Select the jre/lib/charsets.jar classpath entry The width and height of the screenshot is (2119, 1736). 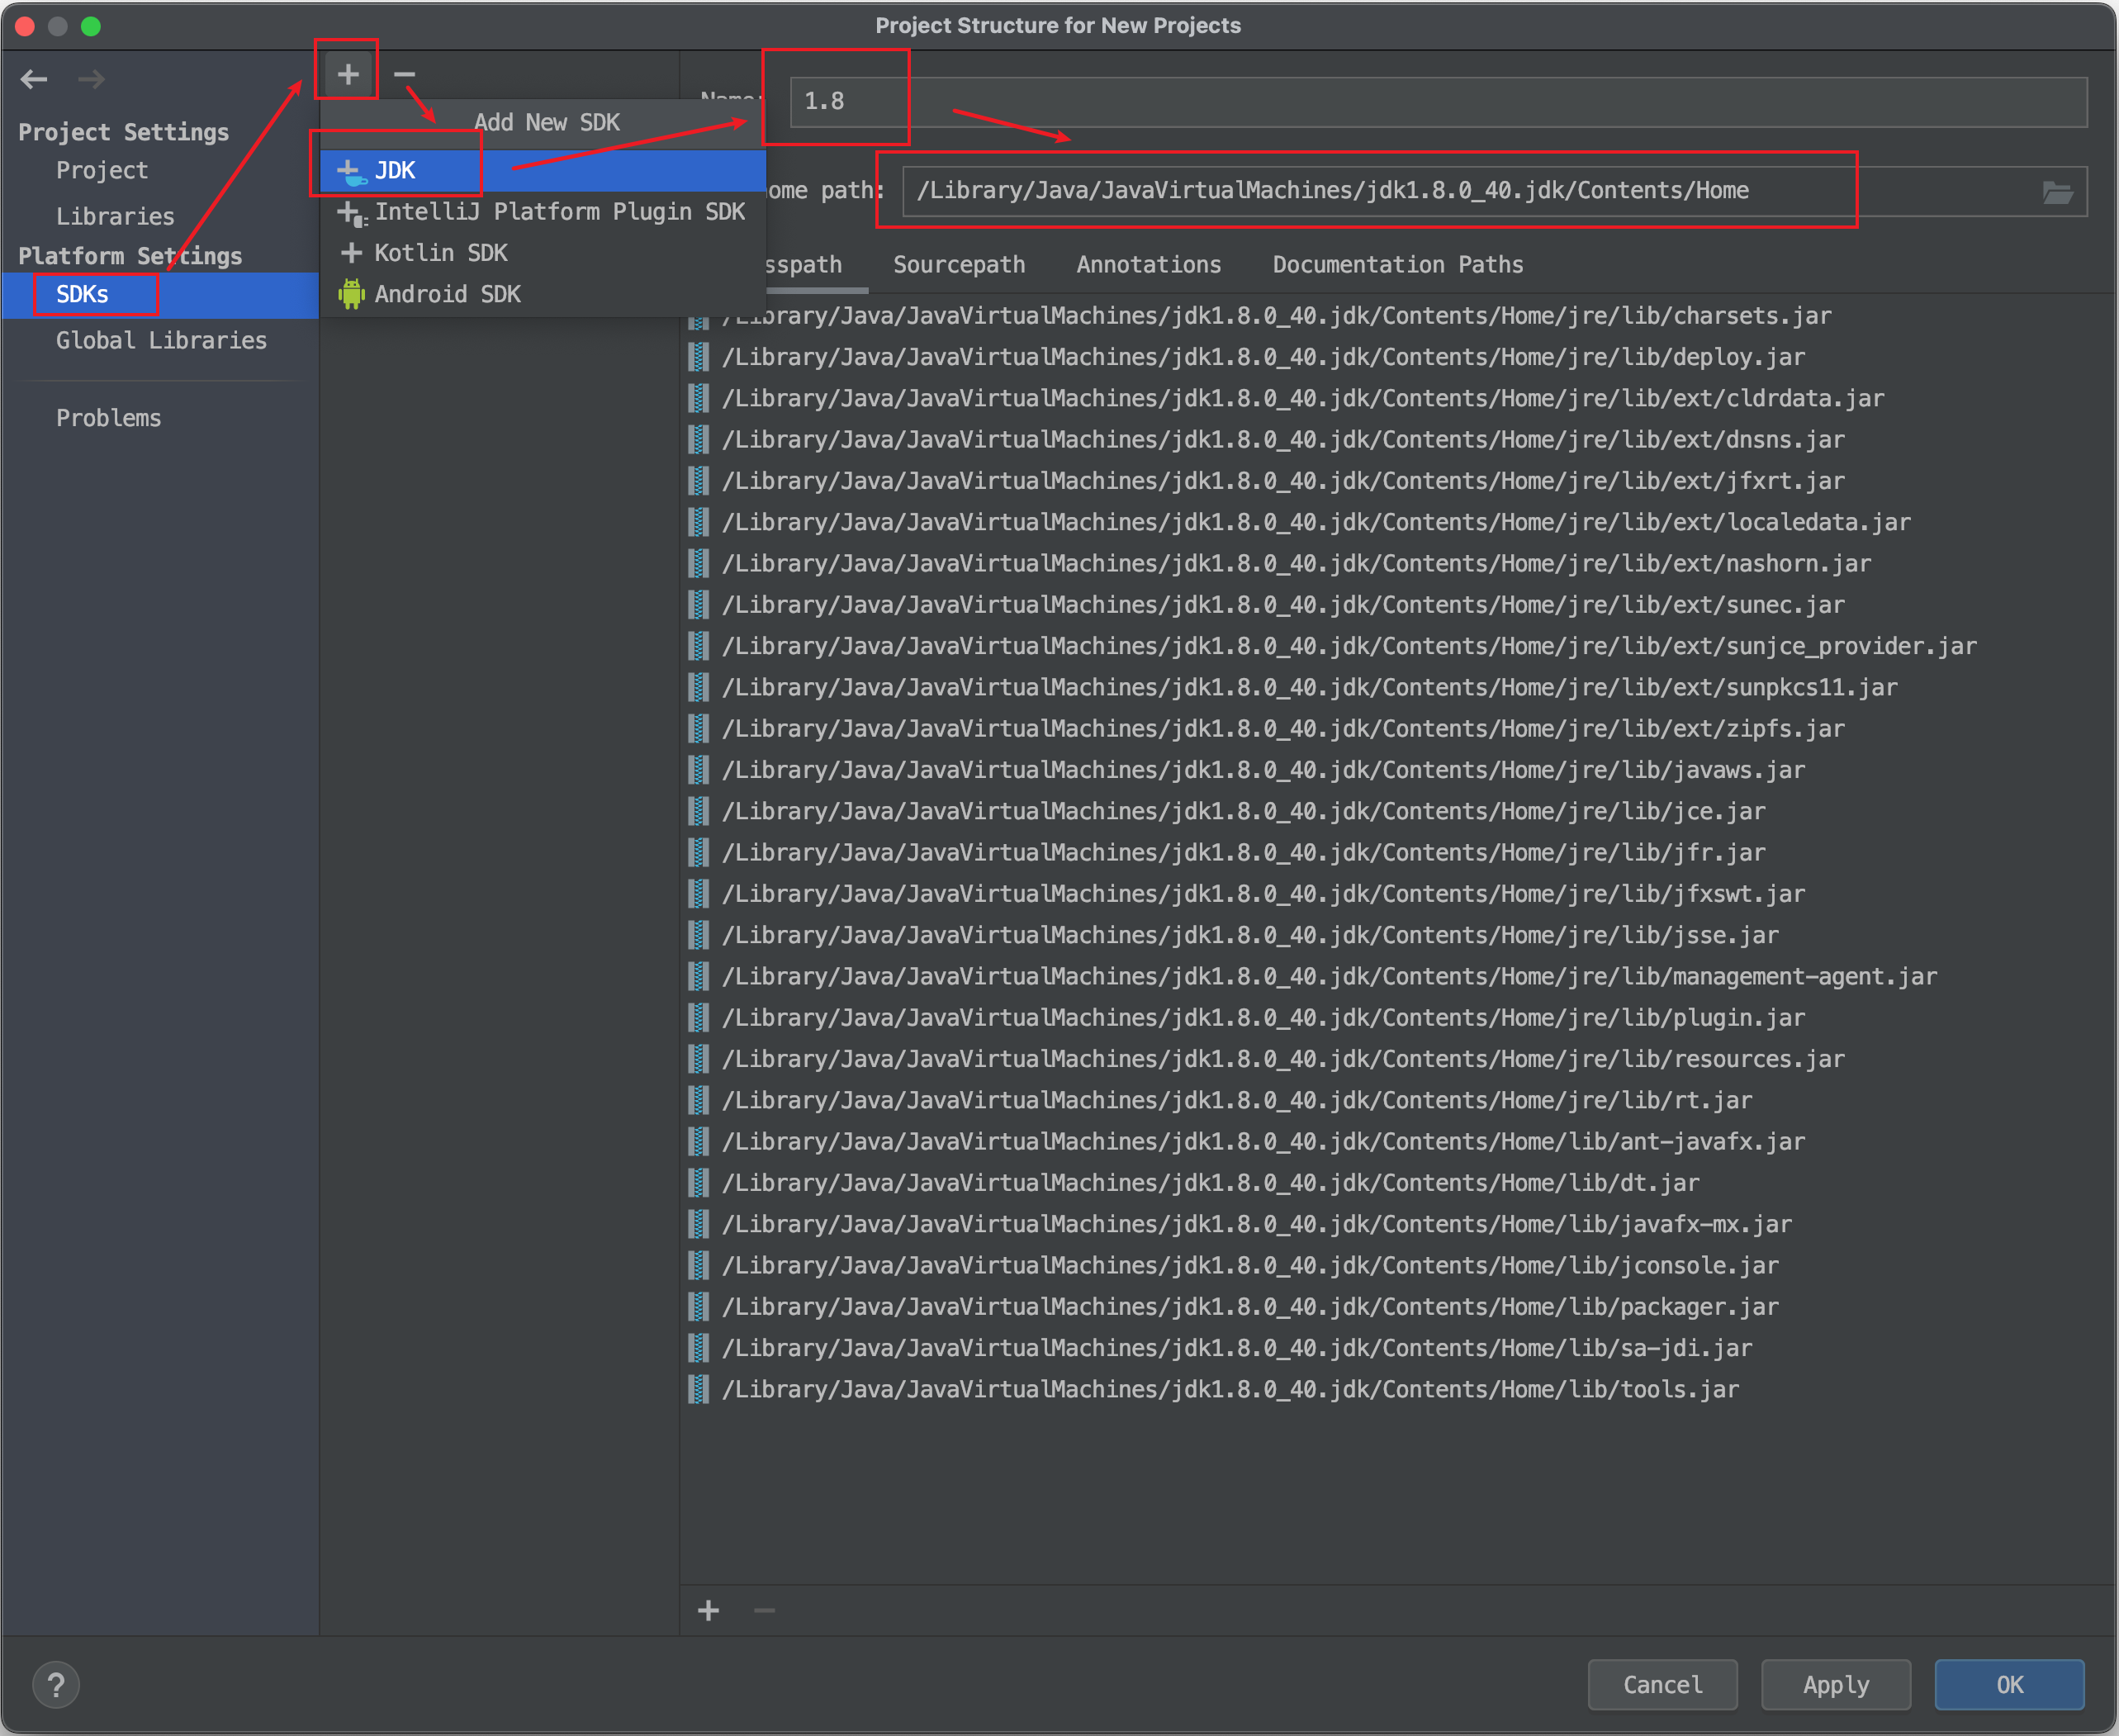[1398, 316]
